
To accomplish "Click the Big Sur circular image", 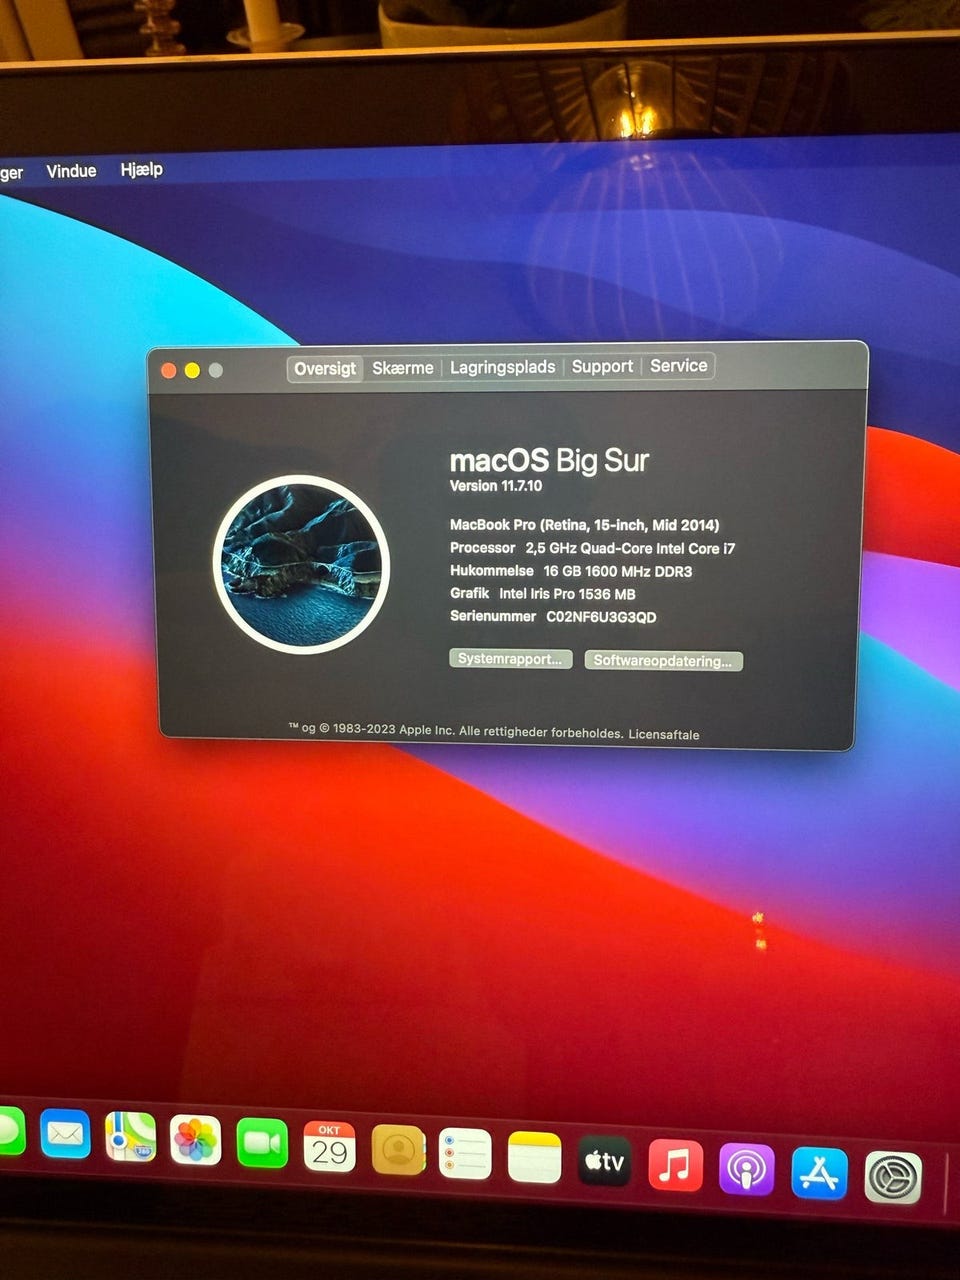I will 301,564.
